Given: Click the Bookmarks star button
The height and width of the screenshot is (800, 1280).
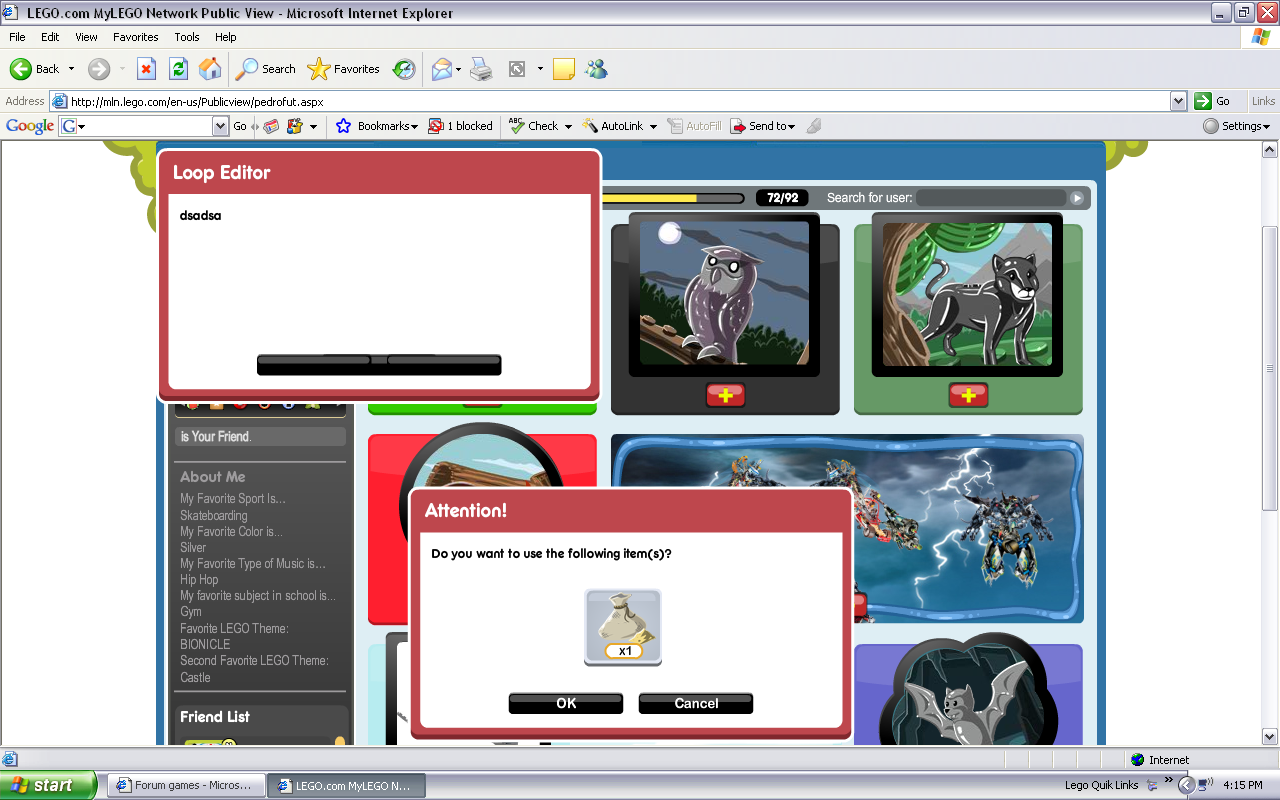Looking at the screenshot, I should pos(376,126).
